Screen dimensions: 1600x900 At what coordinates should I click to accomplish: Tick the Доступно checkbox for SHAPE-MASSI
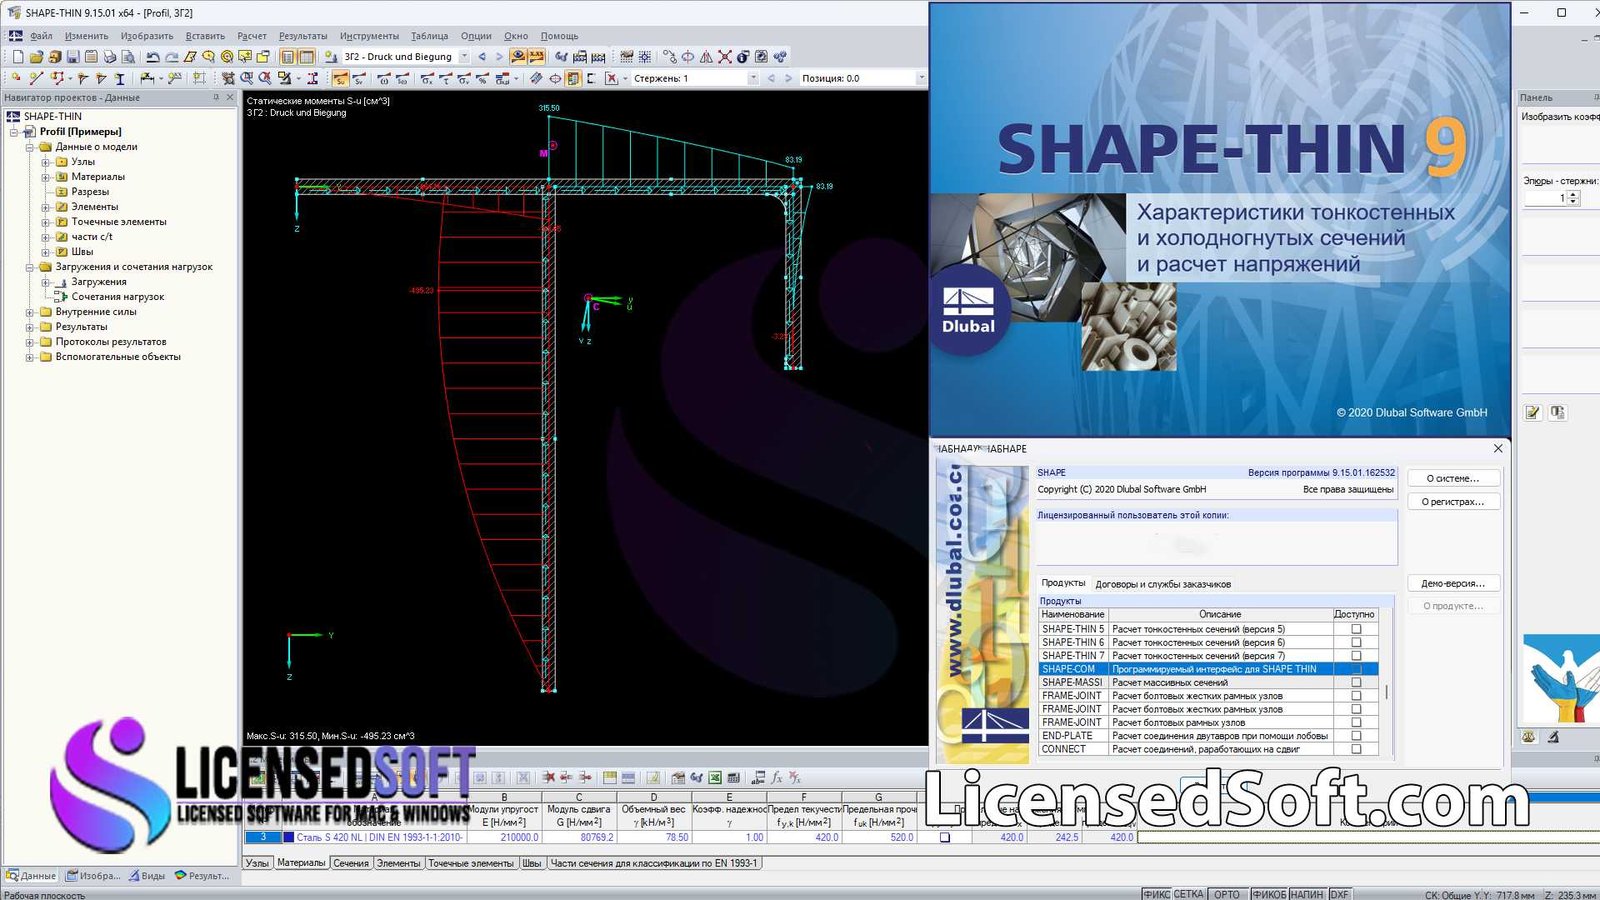point(1356,682)
